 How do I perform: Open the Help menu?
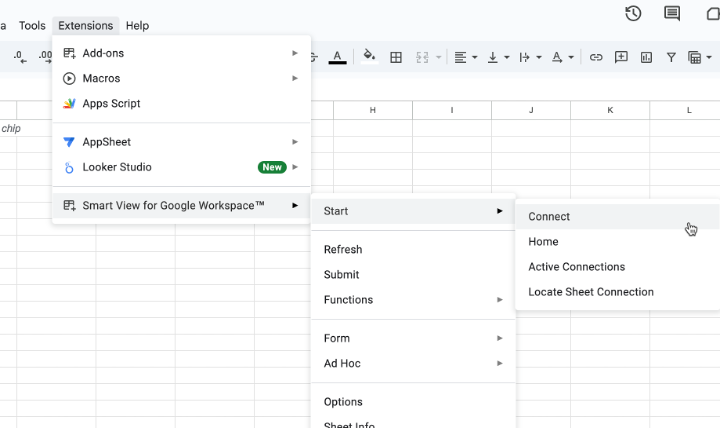click(137, 25)
